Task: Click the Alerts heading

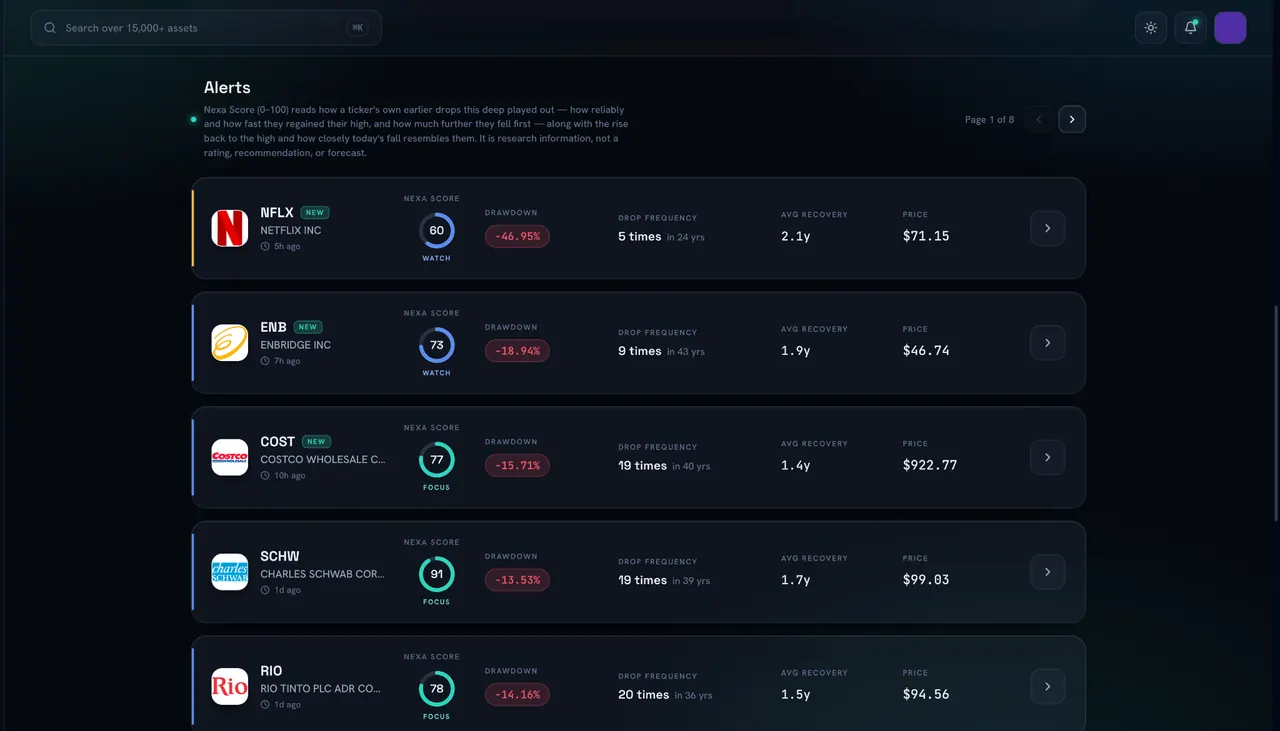Action: [x=227, y=88]
